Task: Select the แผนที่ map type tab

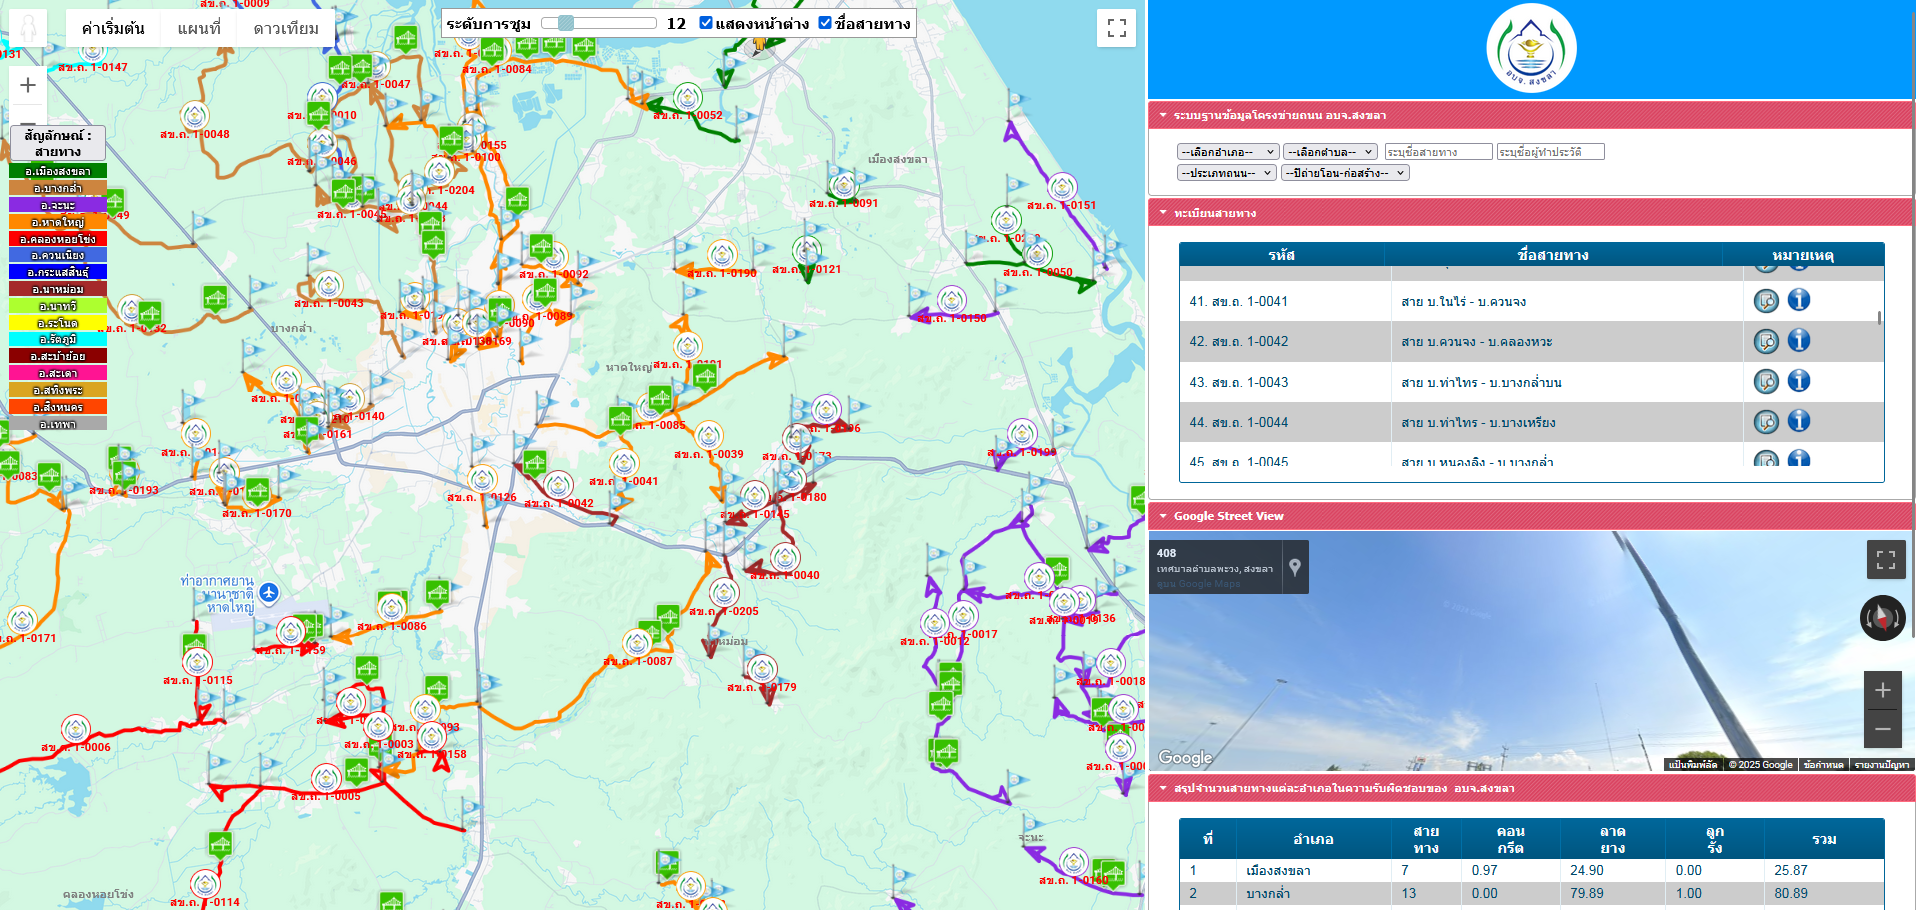Action: pyautogui.click(x=199, y=28)
